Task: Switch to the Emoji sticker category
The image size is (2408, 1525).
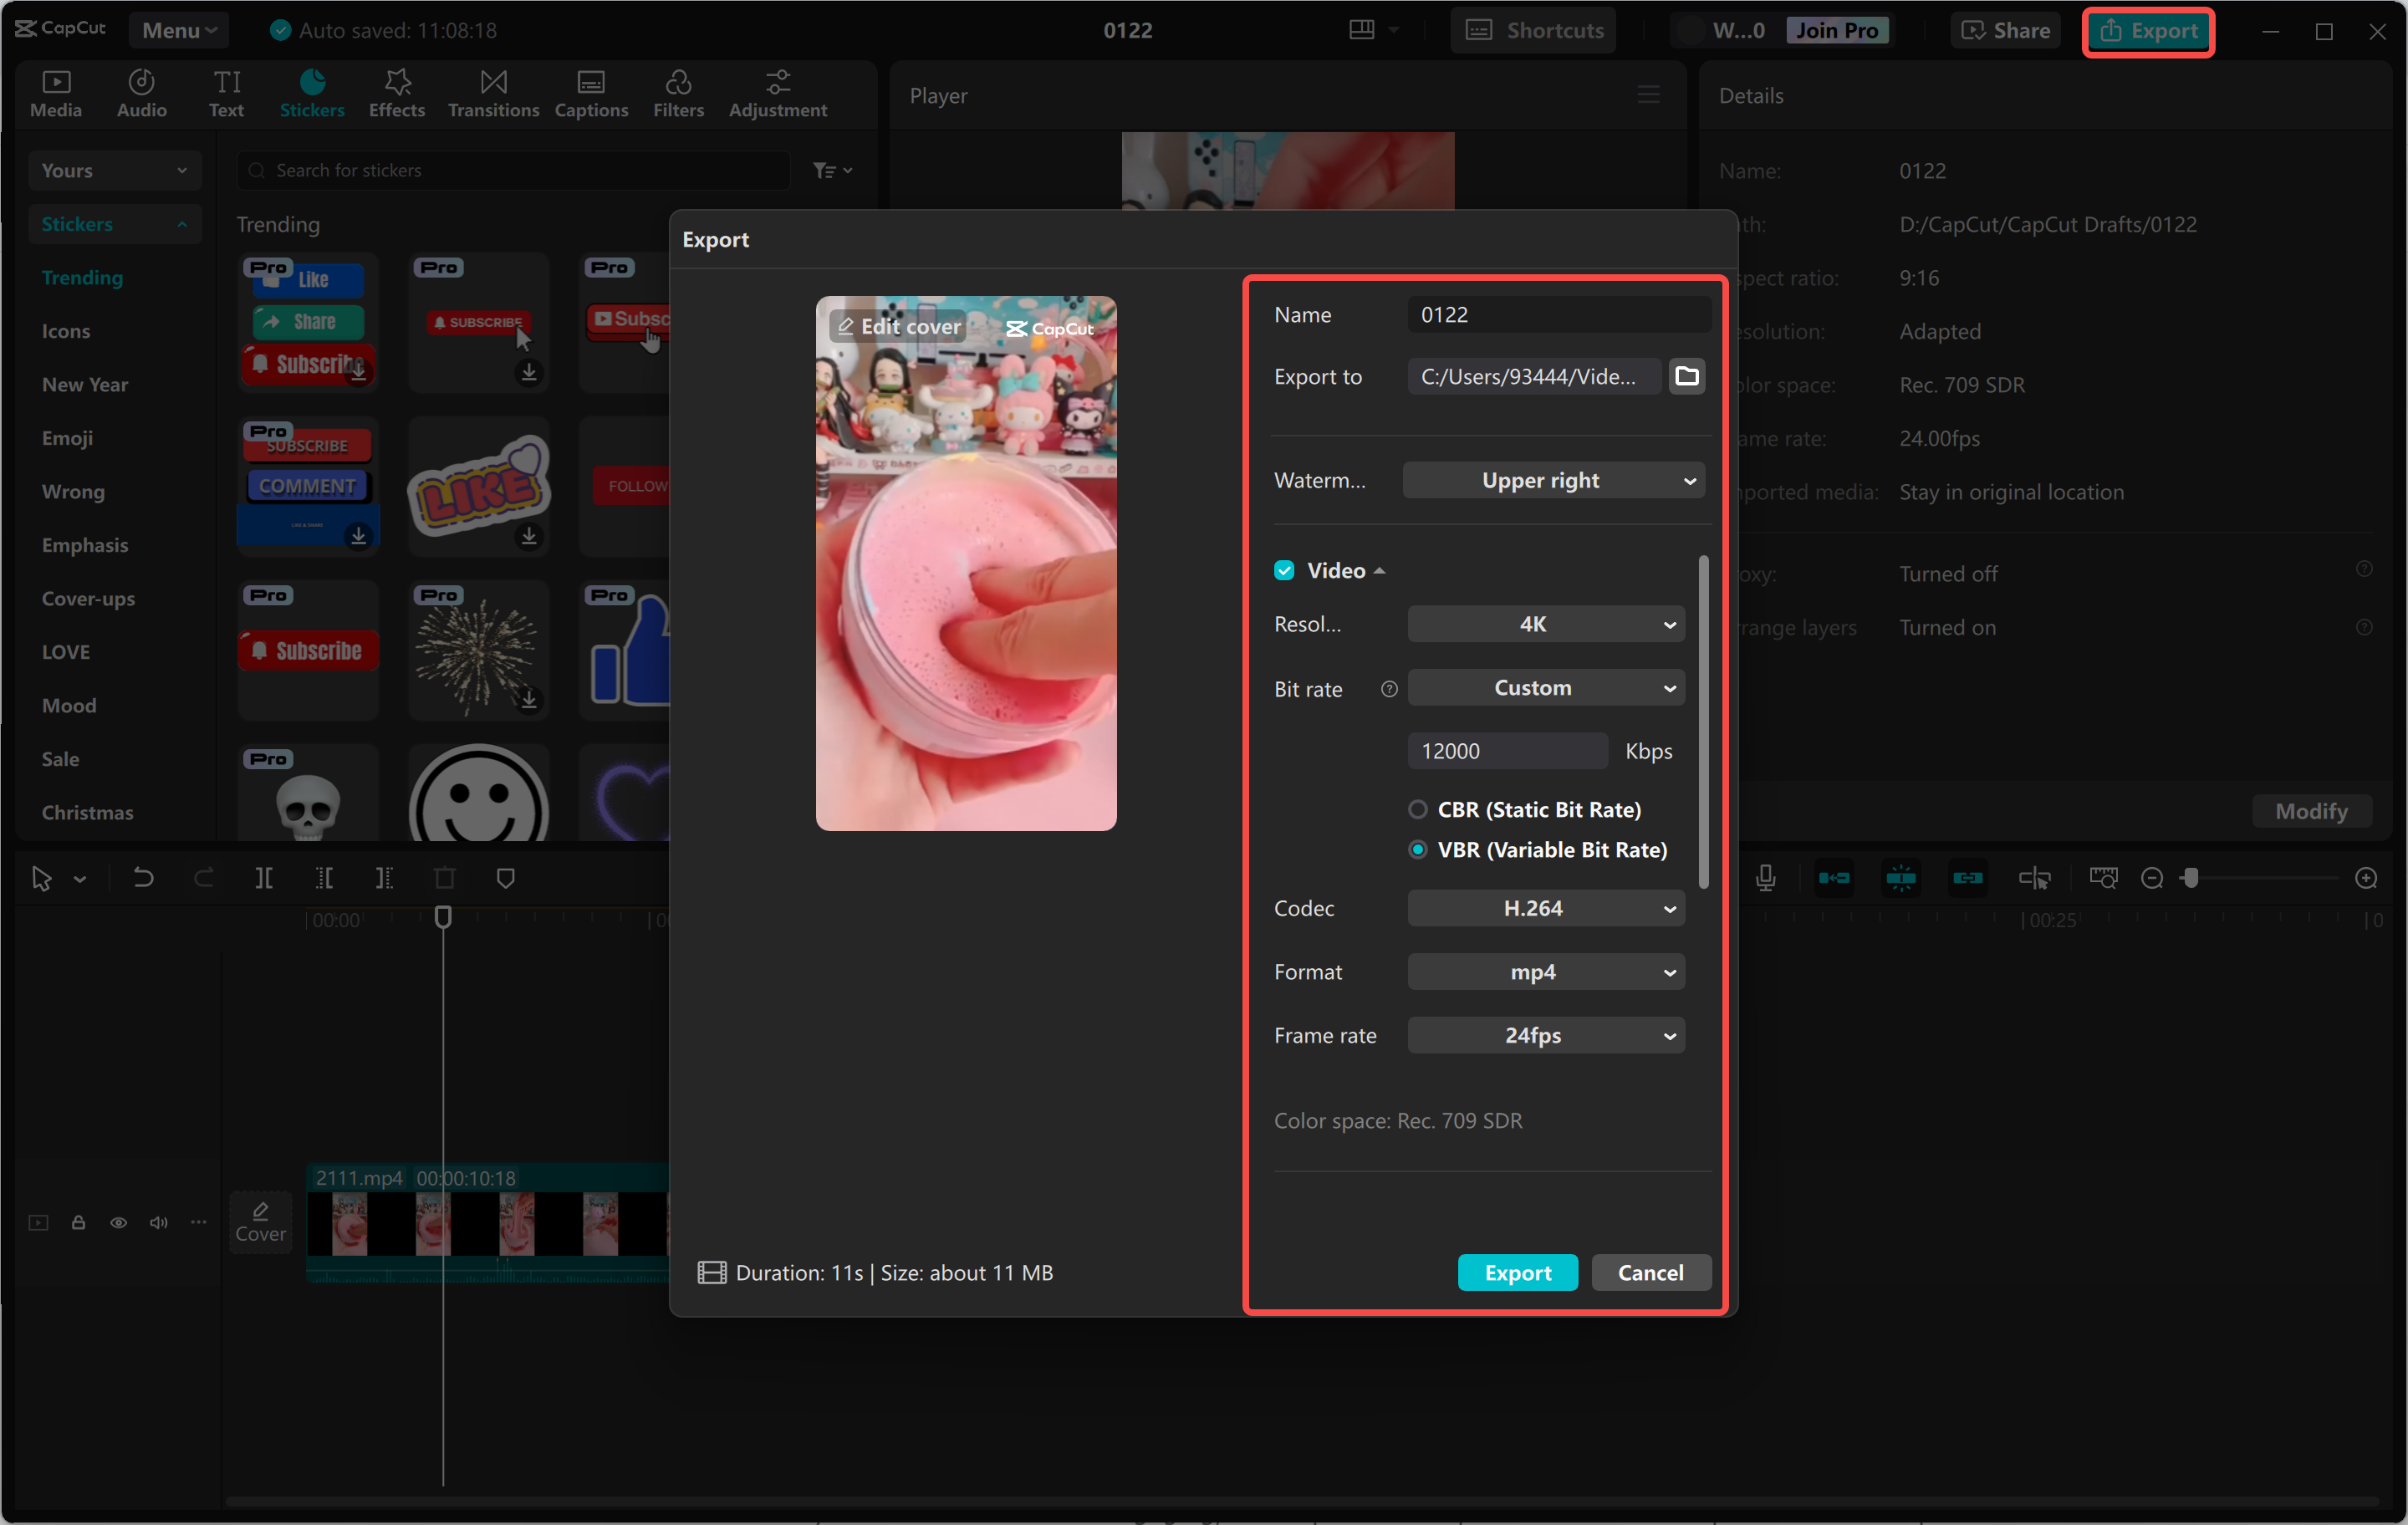Action: coord(67,437)
